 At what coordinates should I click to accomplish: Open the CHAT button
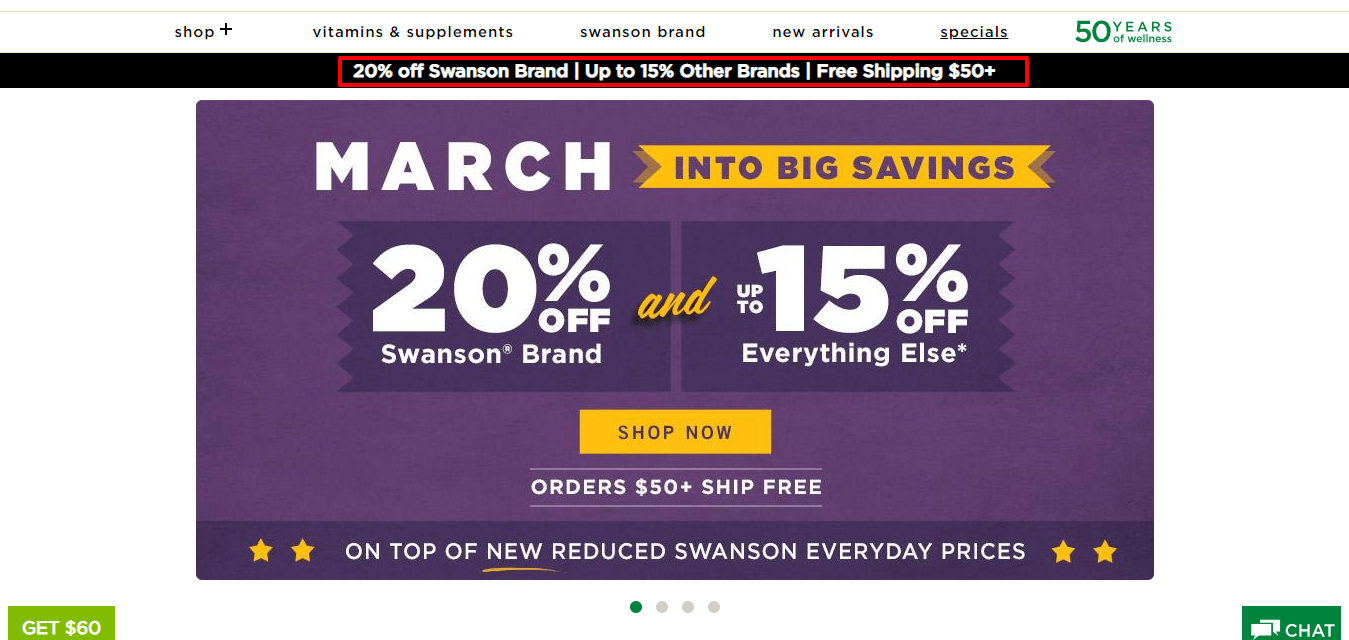[1291, 624]
